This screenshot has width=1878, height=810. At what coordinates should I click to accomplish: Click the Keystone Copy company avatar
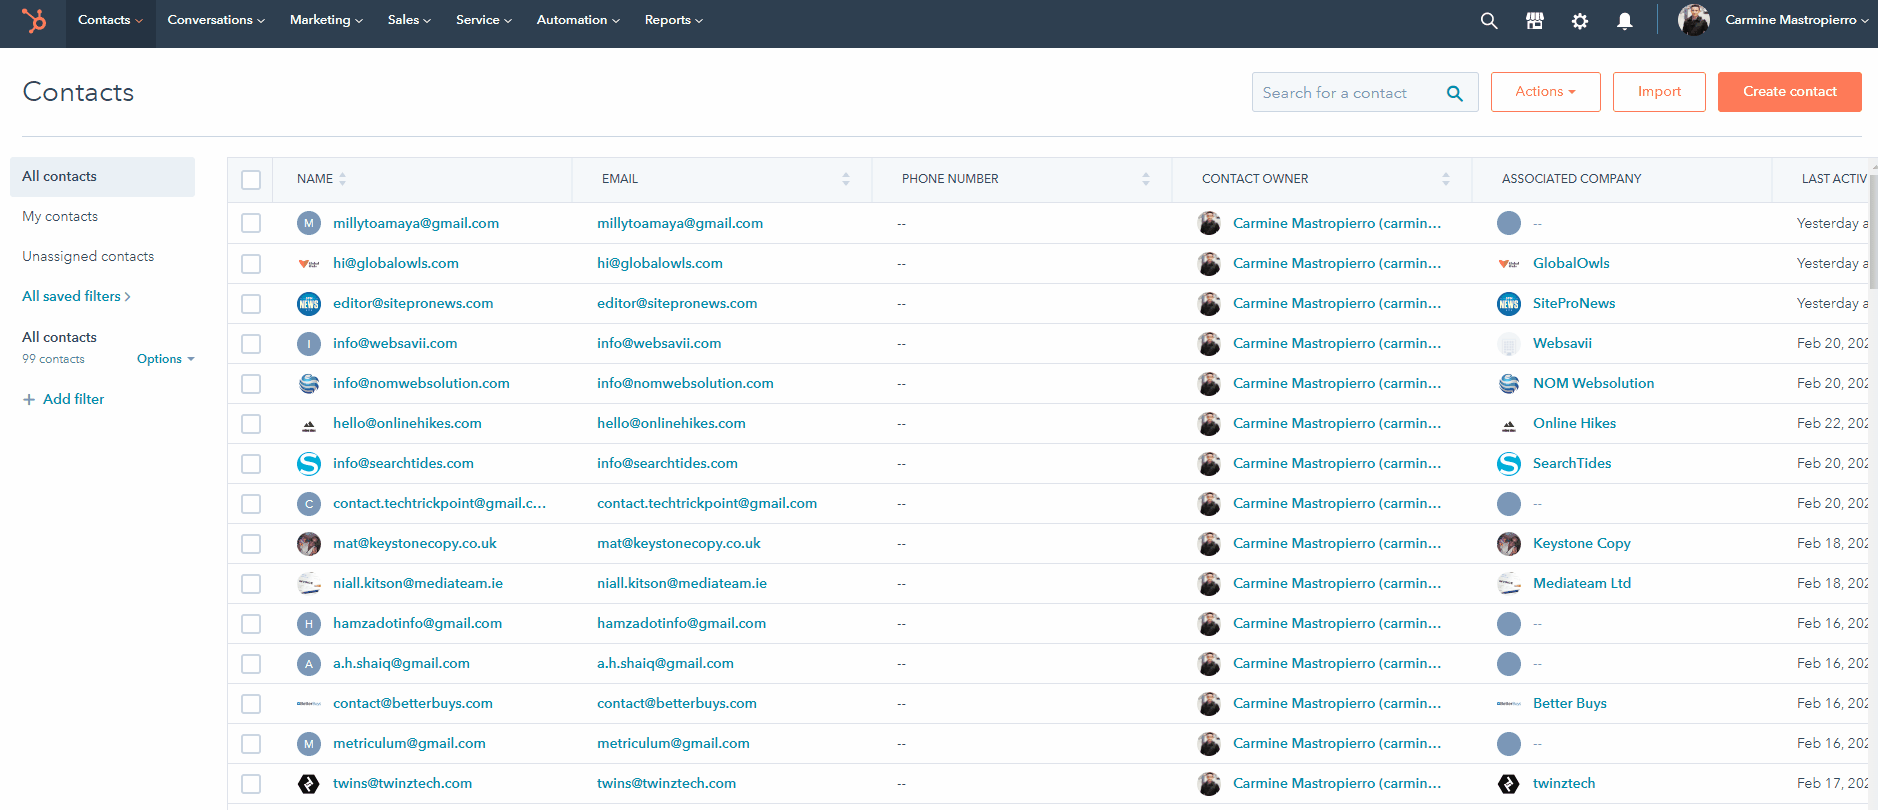1509,544
